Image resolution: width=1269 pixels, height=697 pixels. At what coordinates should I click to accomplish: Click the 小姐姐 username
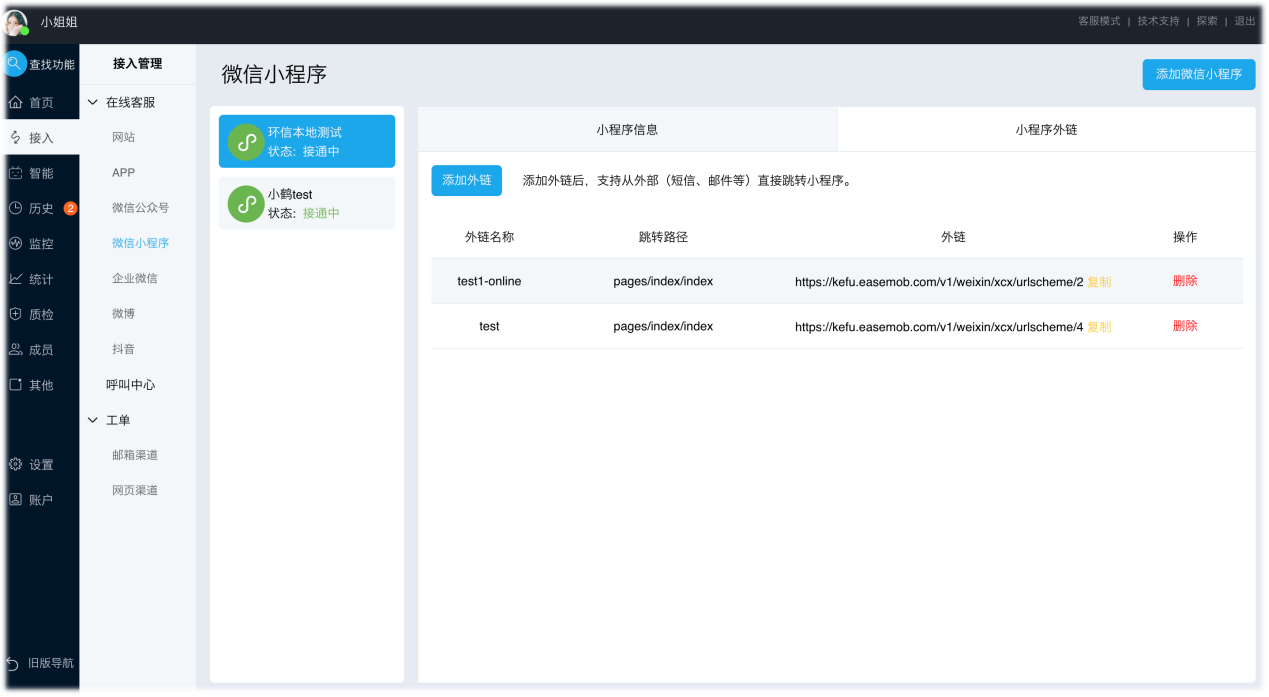point(59,22)
